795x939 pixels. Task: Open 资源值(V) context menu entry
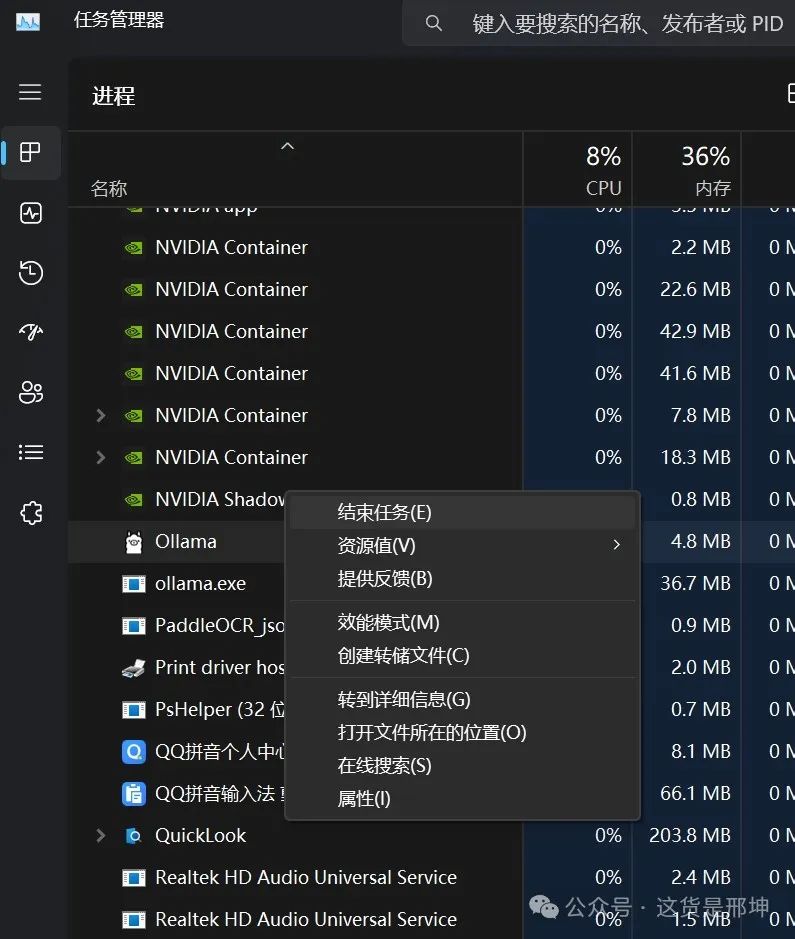(x=462, y=546)
